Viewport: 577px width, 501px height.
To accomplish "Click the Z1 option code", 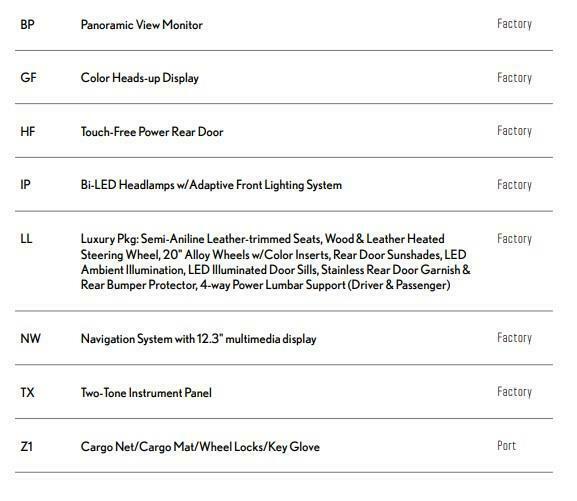I will [26, 447].
